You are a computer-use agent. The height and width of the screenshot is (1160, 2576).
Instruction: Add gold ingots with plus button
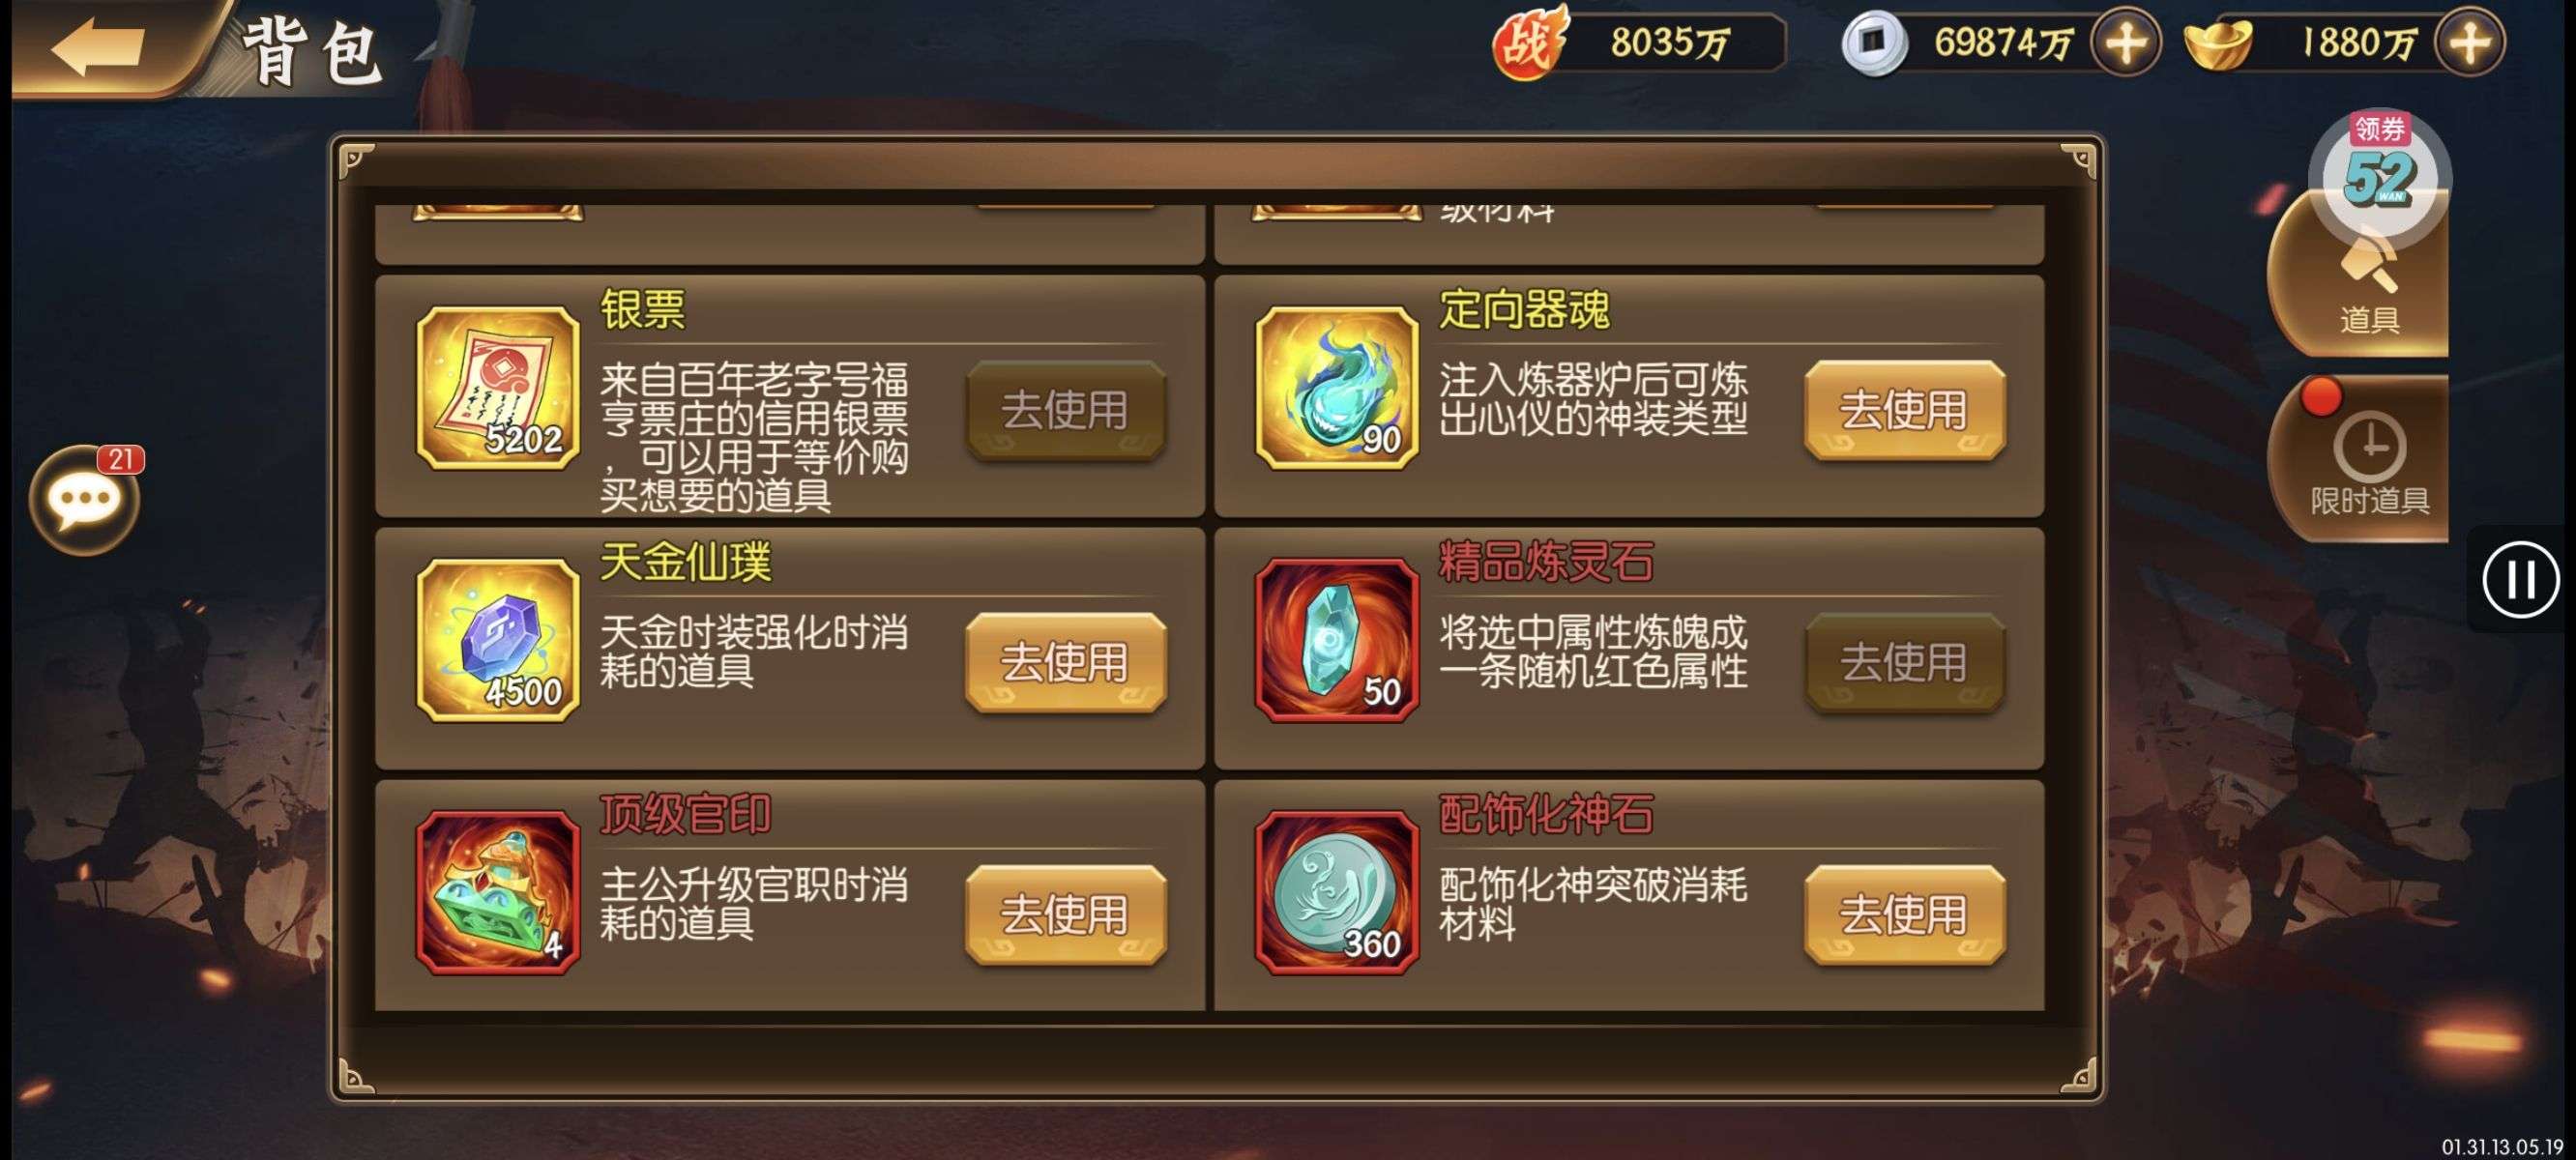pyautogui.click(x=2469, y=43)
